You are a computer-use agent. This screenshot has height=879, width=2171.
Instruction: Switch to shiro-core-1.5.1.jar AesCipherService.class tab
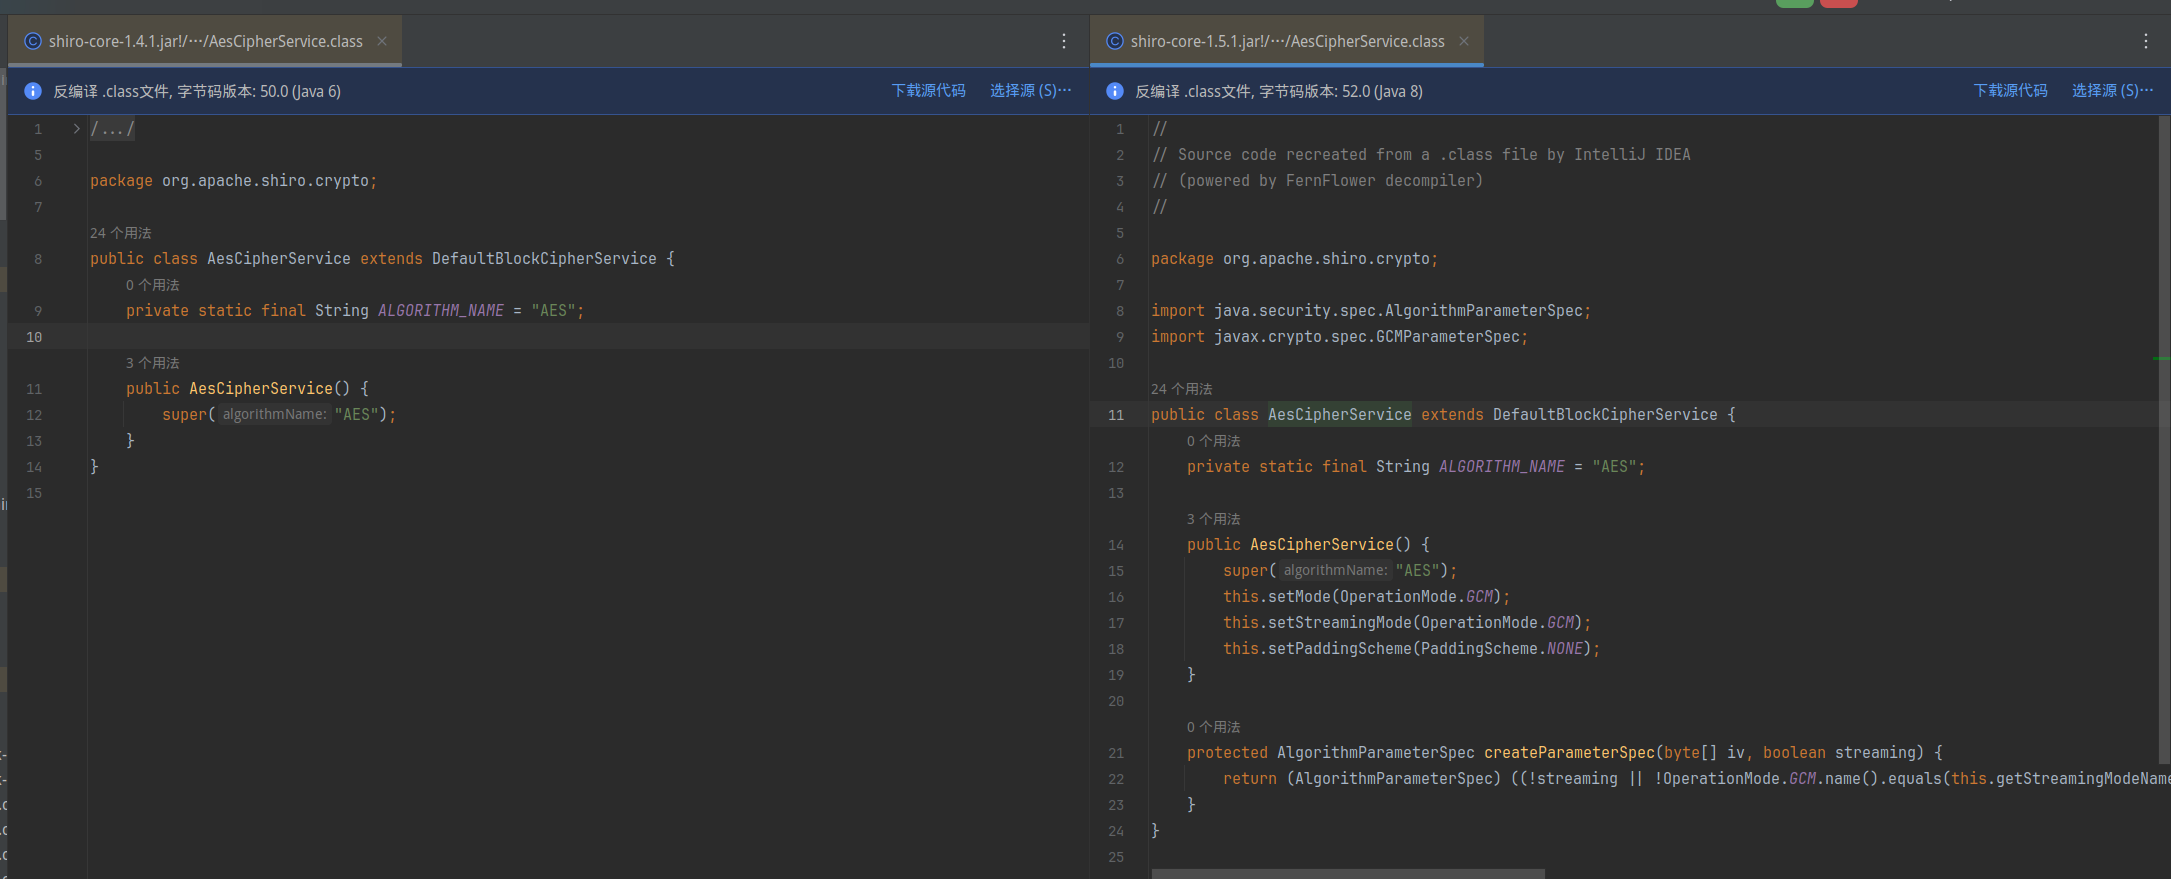[x=1287, y=41]
